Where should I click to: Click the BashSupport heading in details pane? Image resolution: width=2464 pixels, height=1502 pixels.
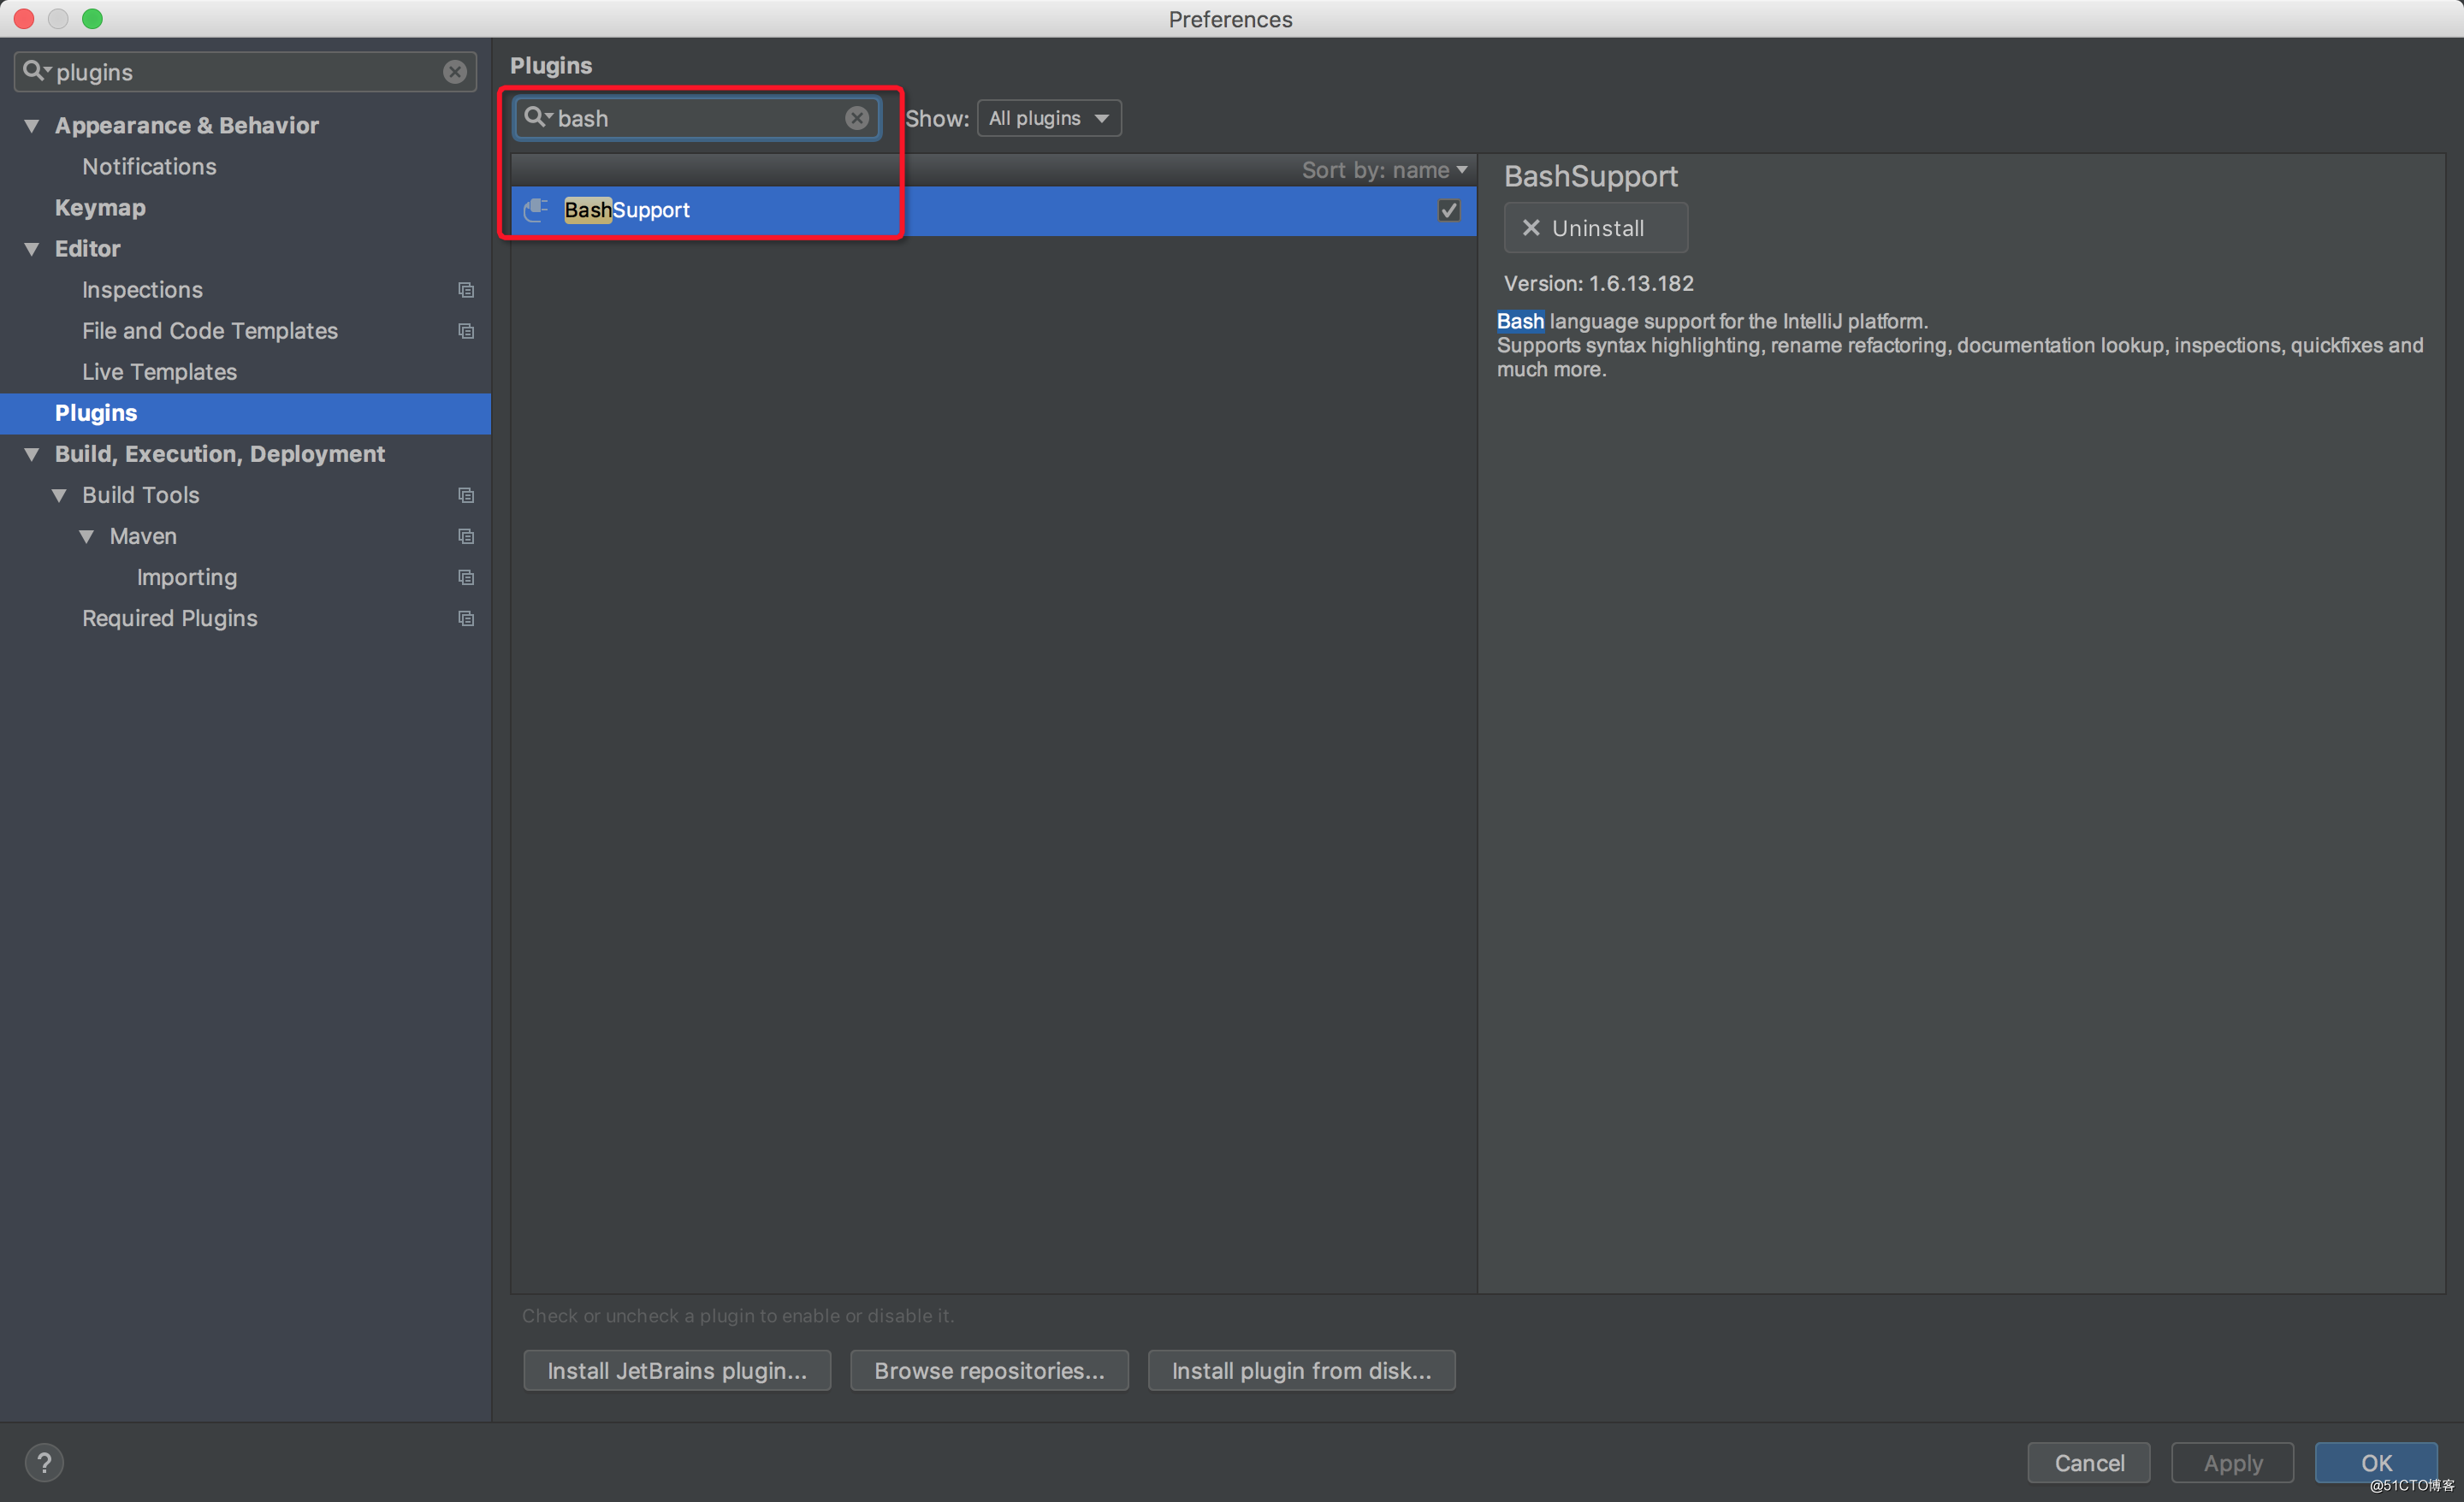tap(1590, 177)
